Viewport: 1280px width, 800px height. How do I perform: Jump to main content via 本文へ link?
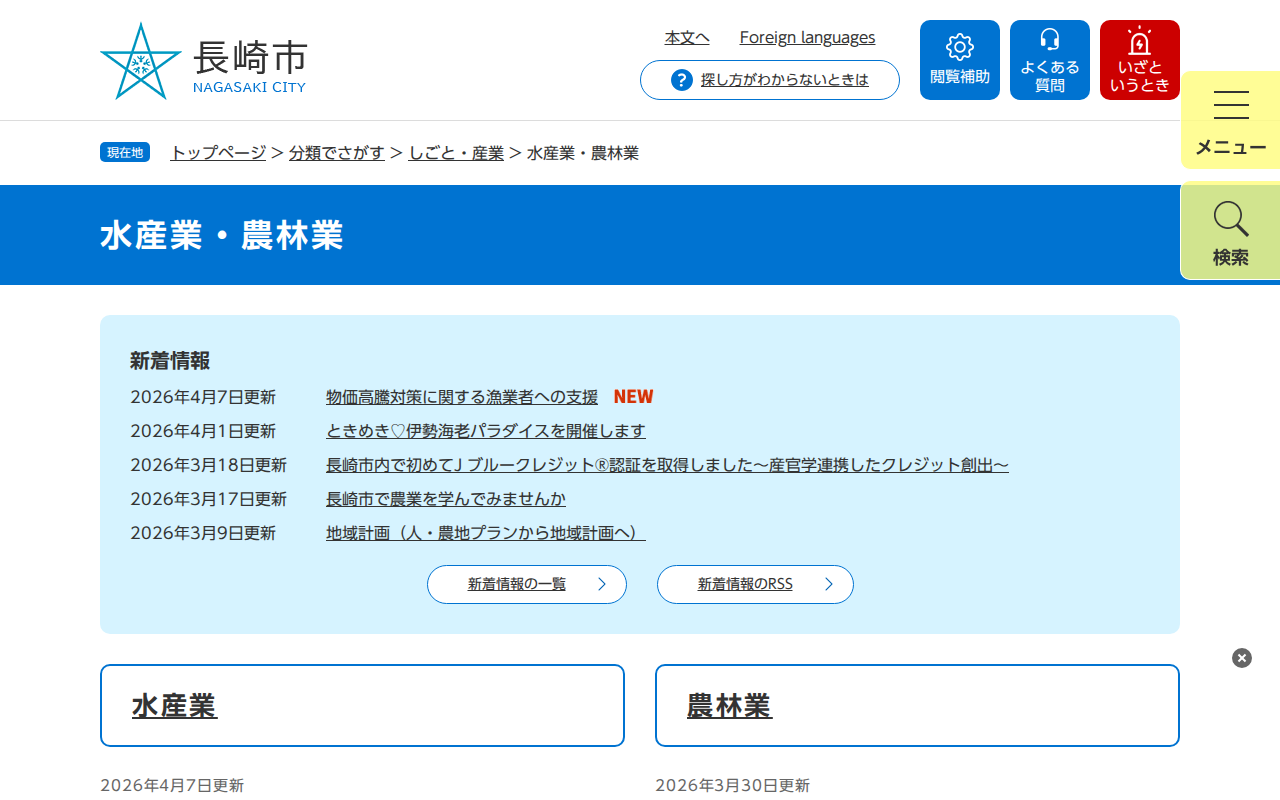click(687, 37)
